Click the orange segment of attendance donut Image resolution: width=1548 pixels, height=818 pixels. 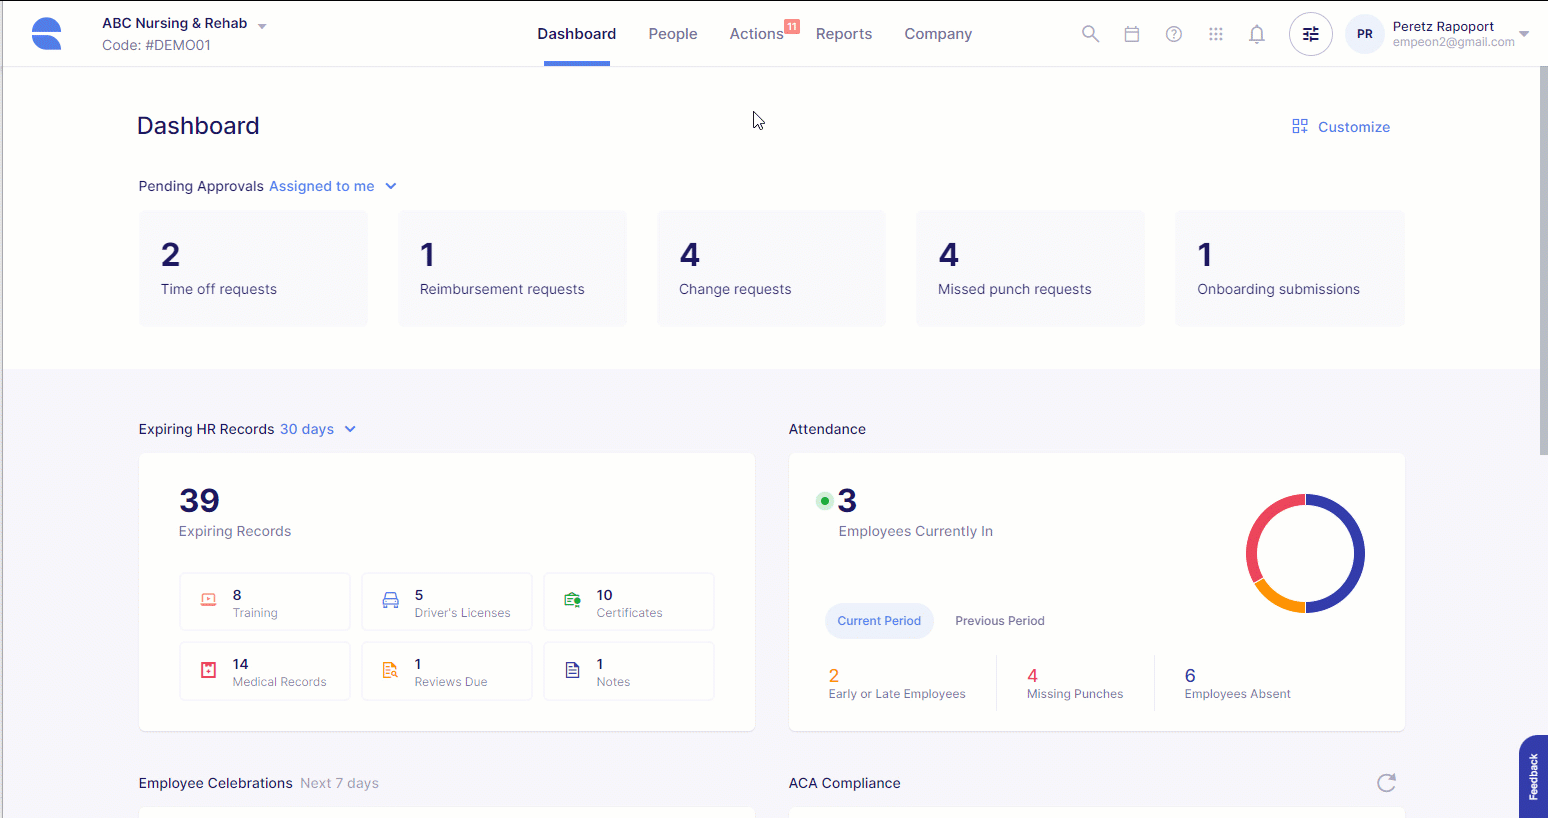click(x=1278, y=599)
